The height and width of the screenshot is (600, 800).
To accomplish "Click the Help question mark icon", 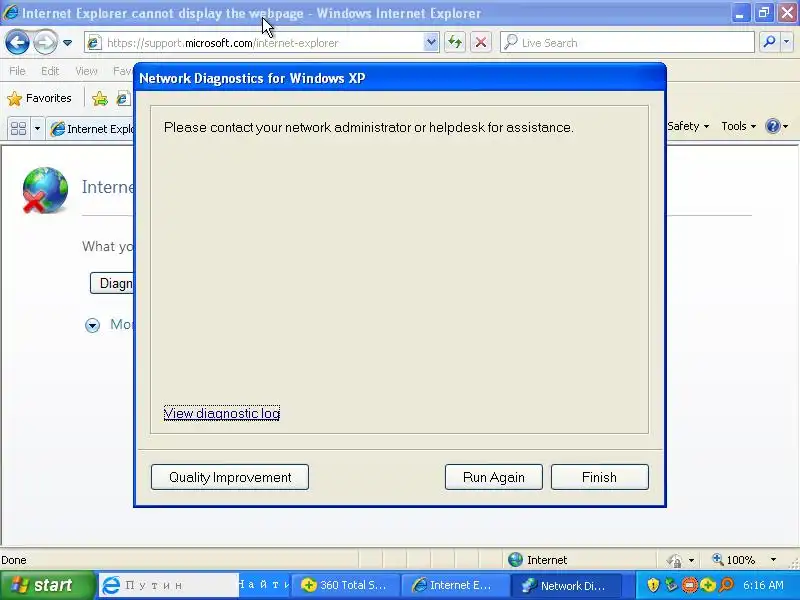I will [x=773, y=126].
